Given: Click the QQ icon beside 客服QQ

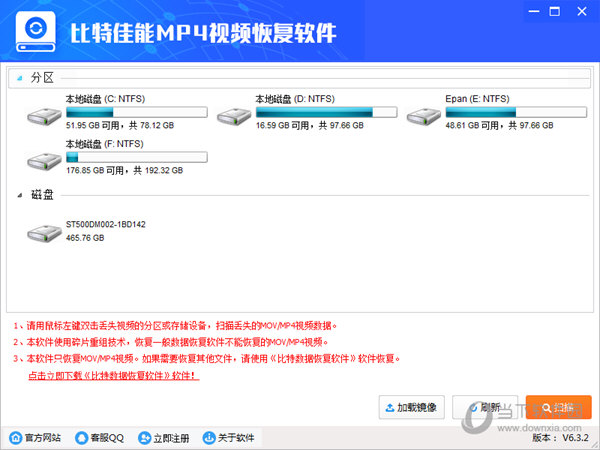Looking at the screenshot, I should point(82,437).
